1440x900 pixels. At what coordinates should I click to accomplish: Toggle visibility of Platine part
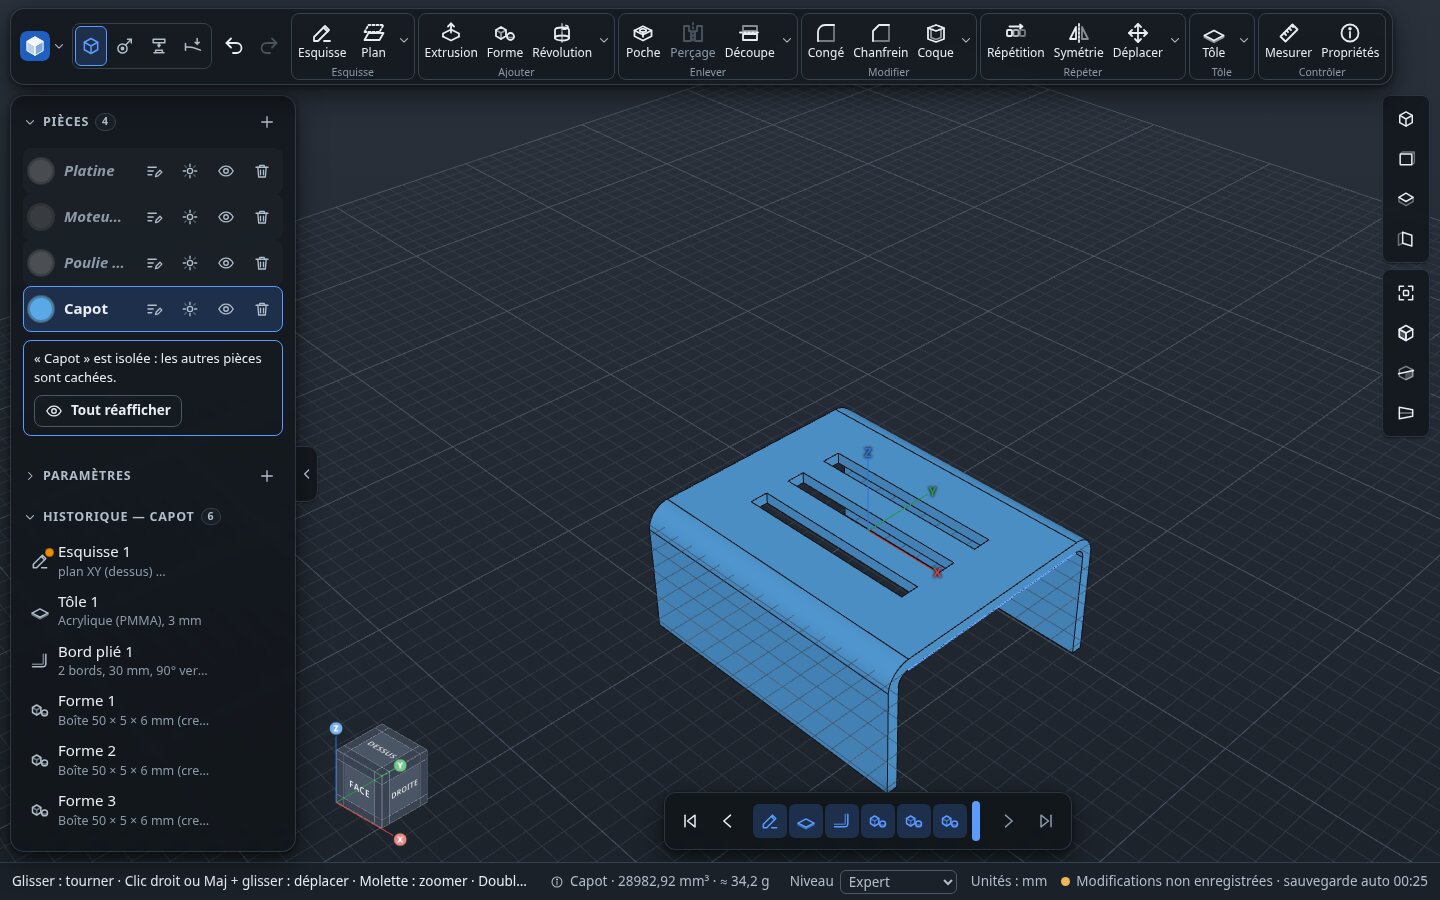pyautogui.click(x=226, y=171)
